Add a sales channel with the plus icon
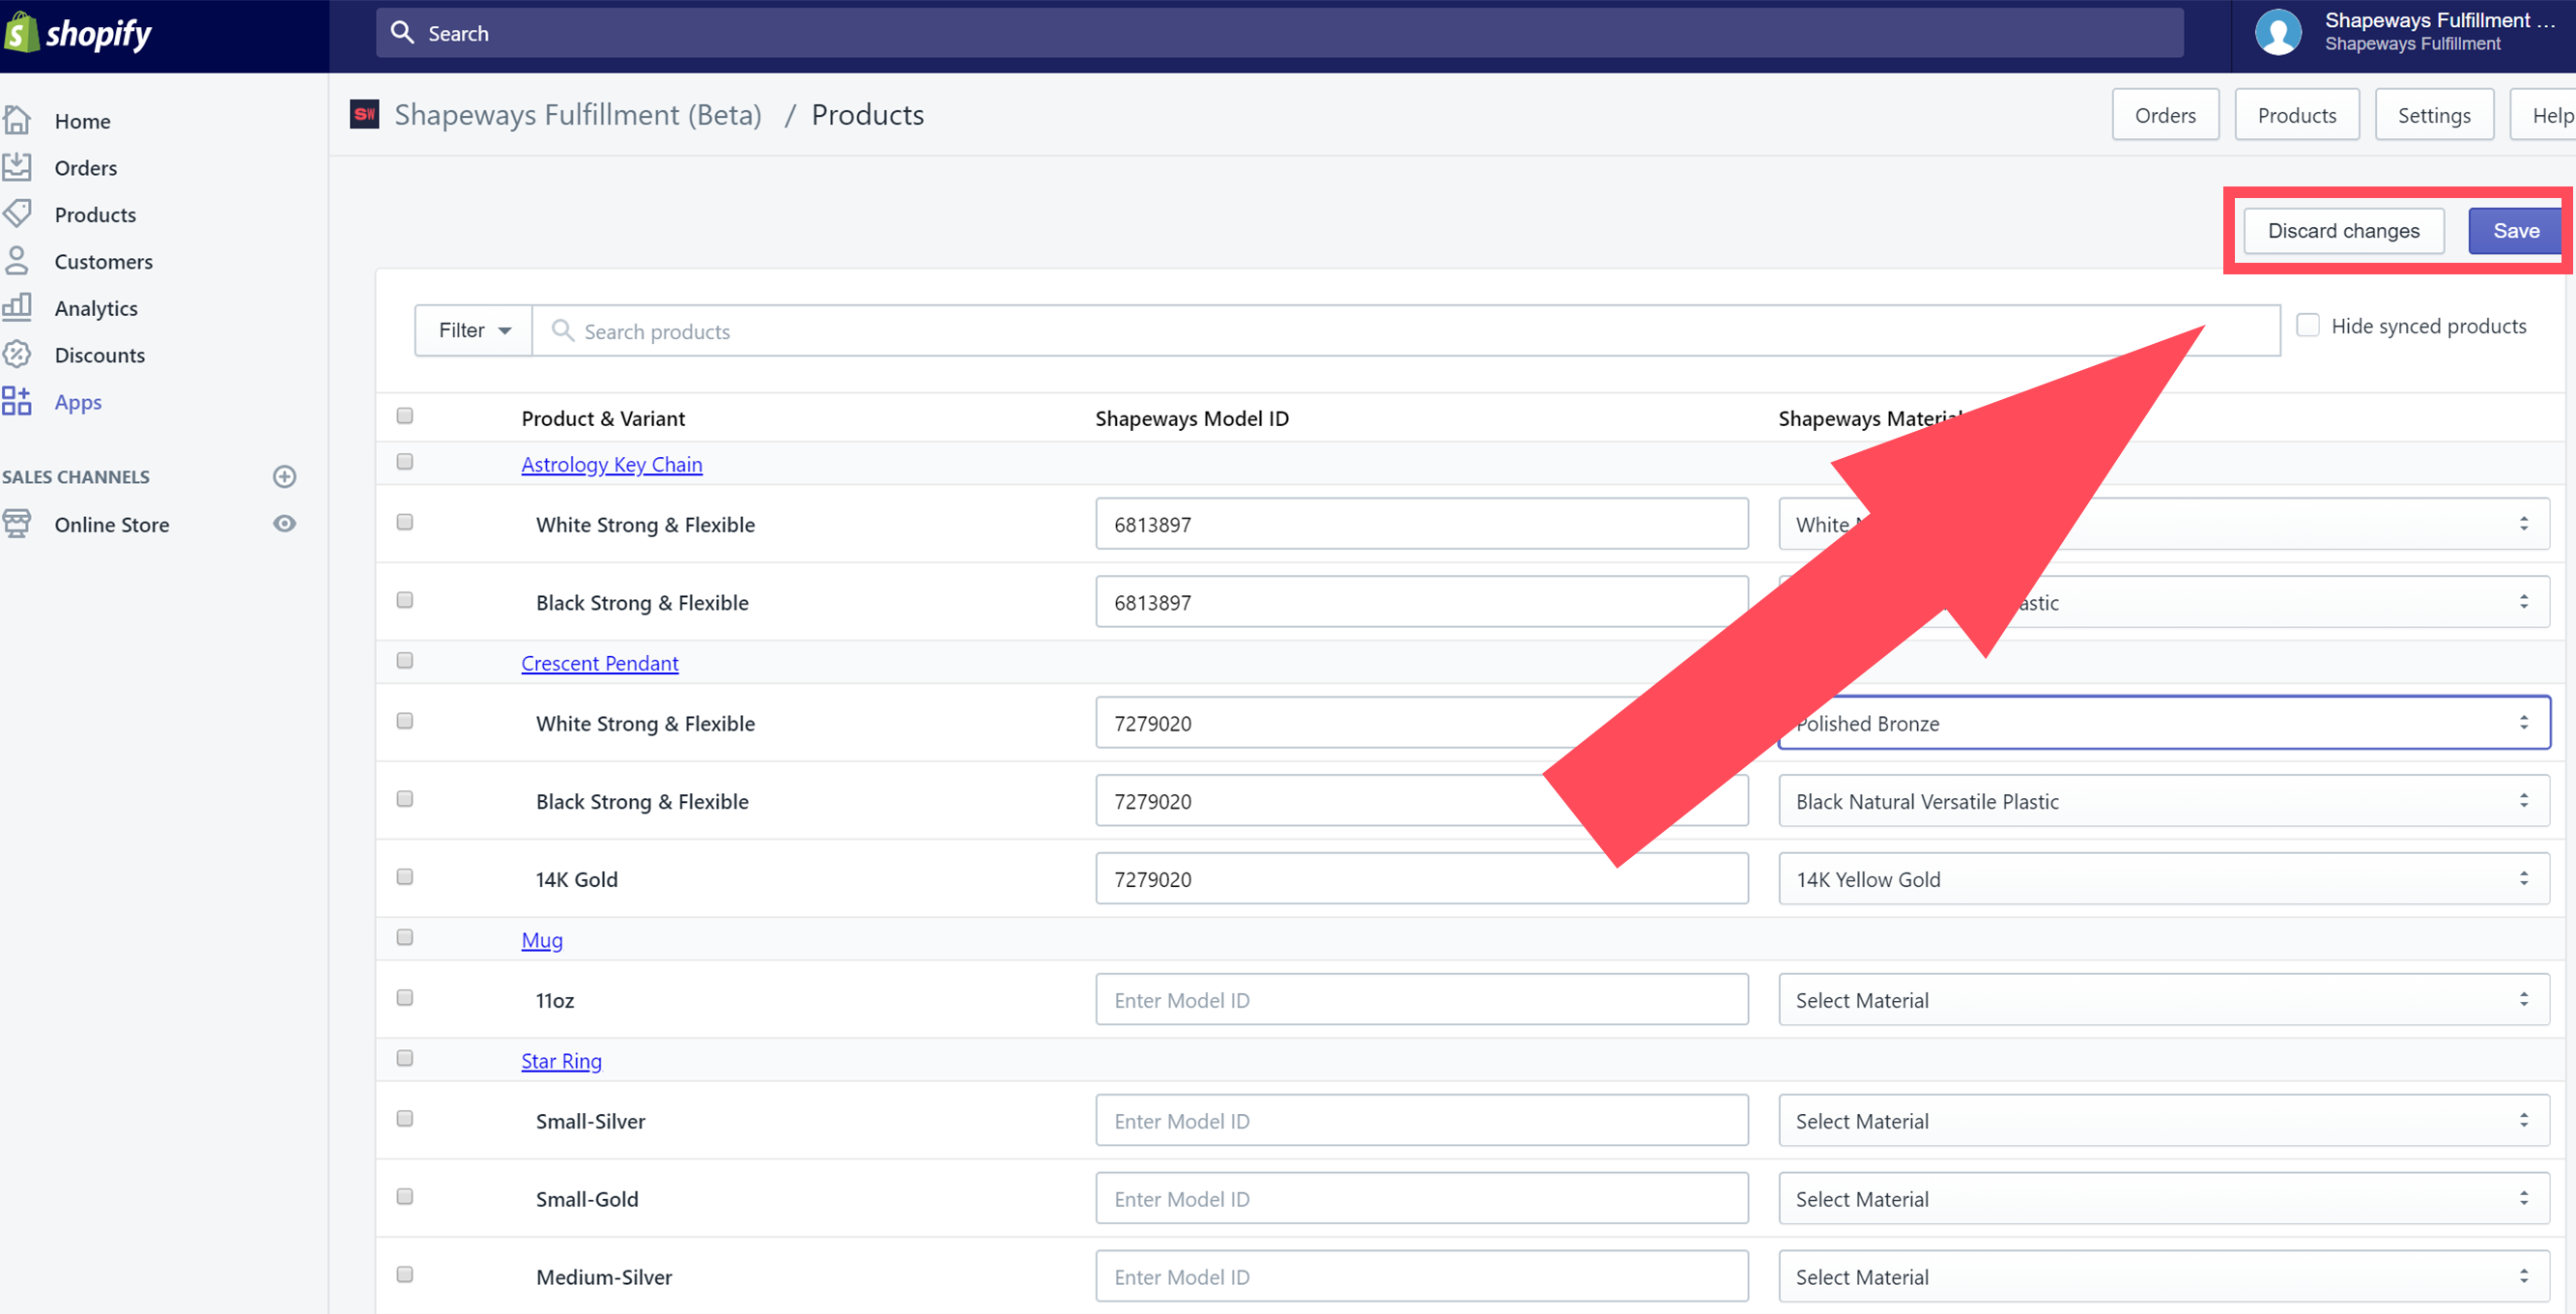Screen dimensions: 2576x1314 [x=284, y=476]
